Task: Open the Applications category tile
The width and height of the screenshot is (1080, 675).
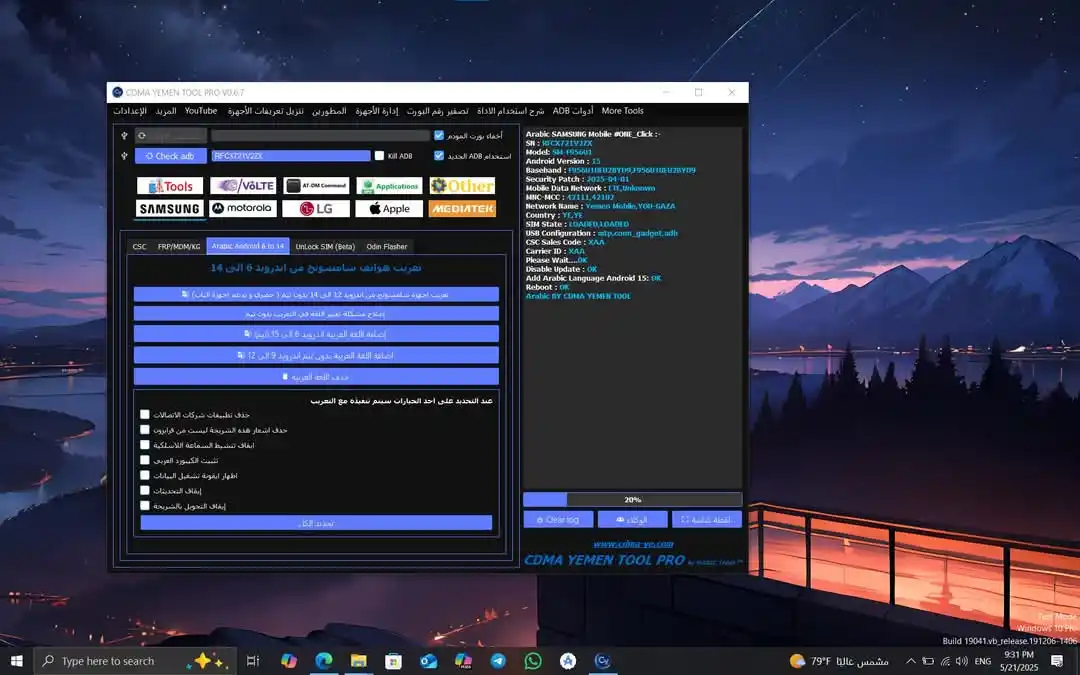Action: pos(389,186)
